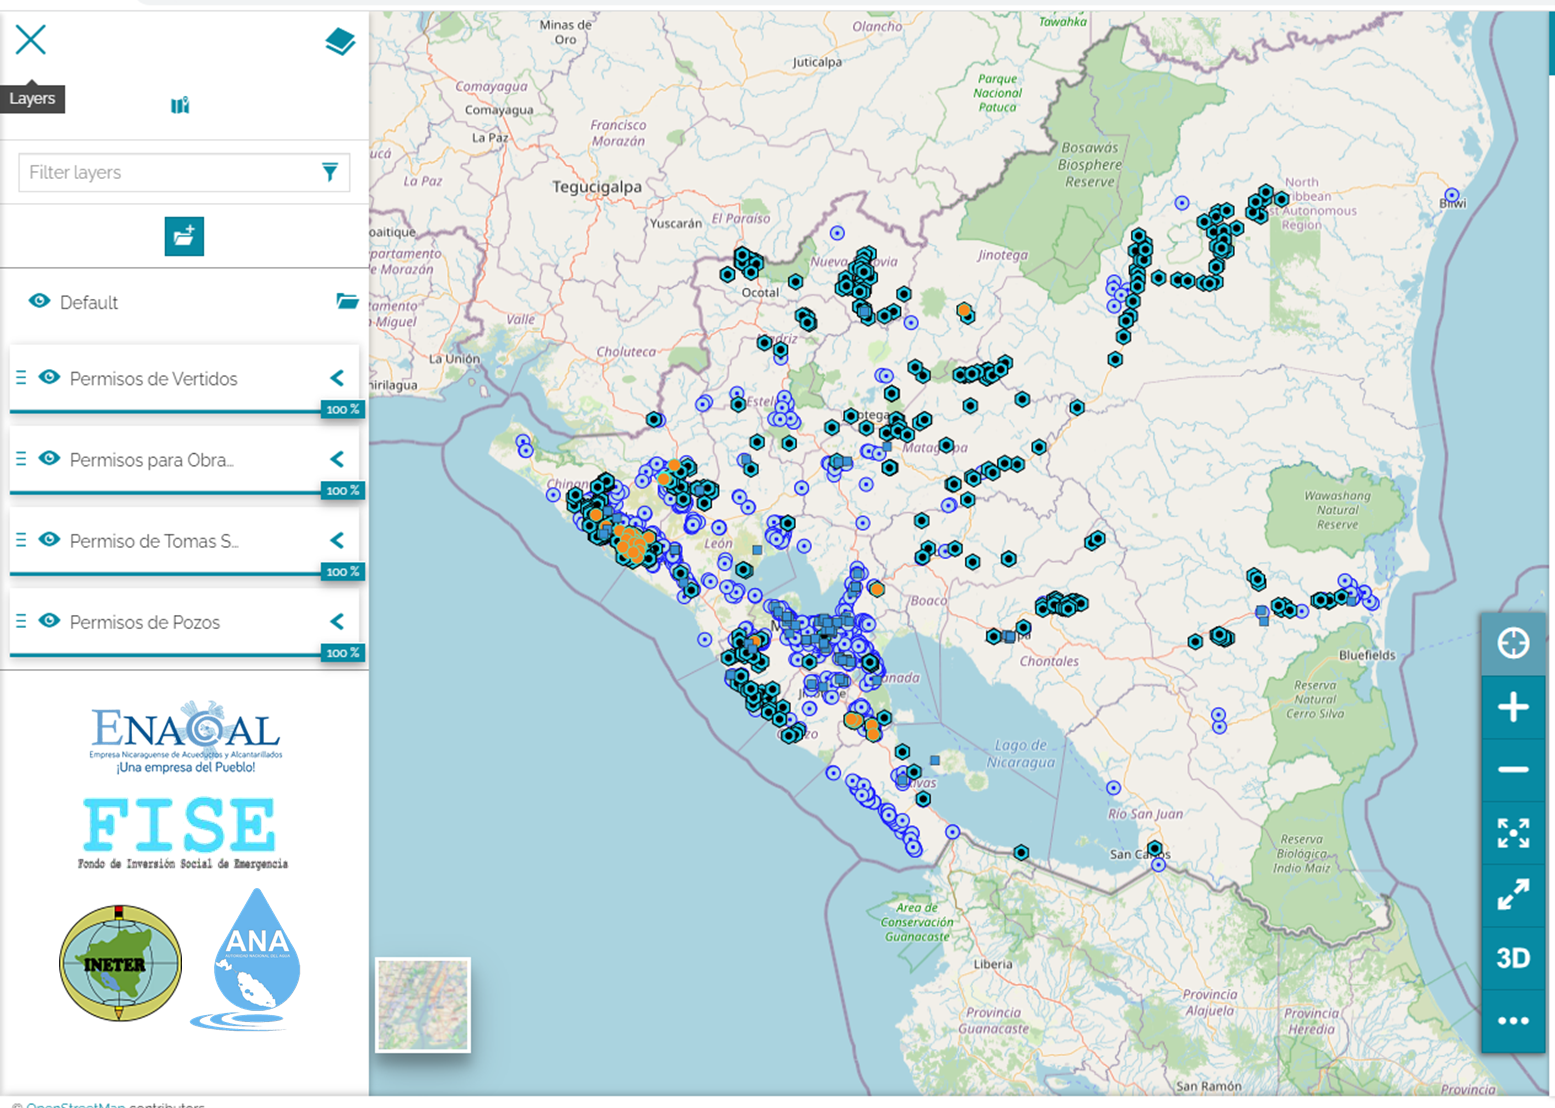Viewport: 1555px width, 1108px height.
Task: Click the layers stack icon
Action: [340, 42]
